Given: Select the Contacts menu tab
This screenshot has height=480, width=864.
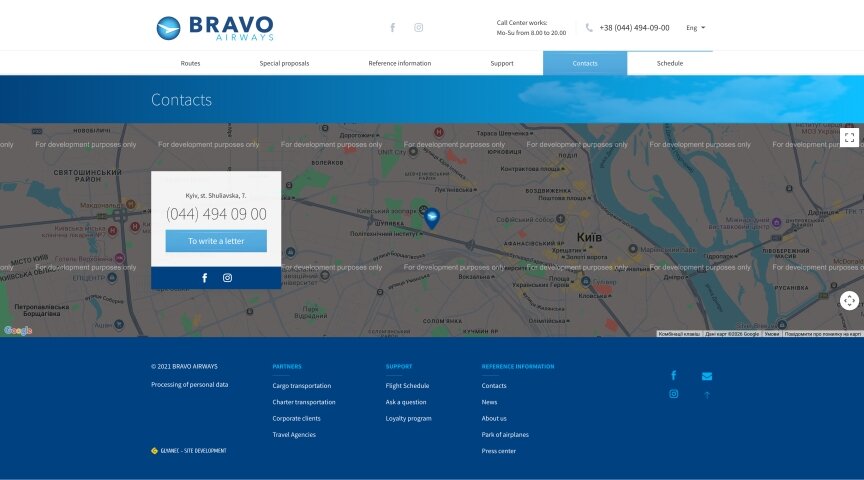Looking at the screenshot, I should [585, 63].
